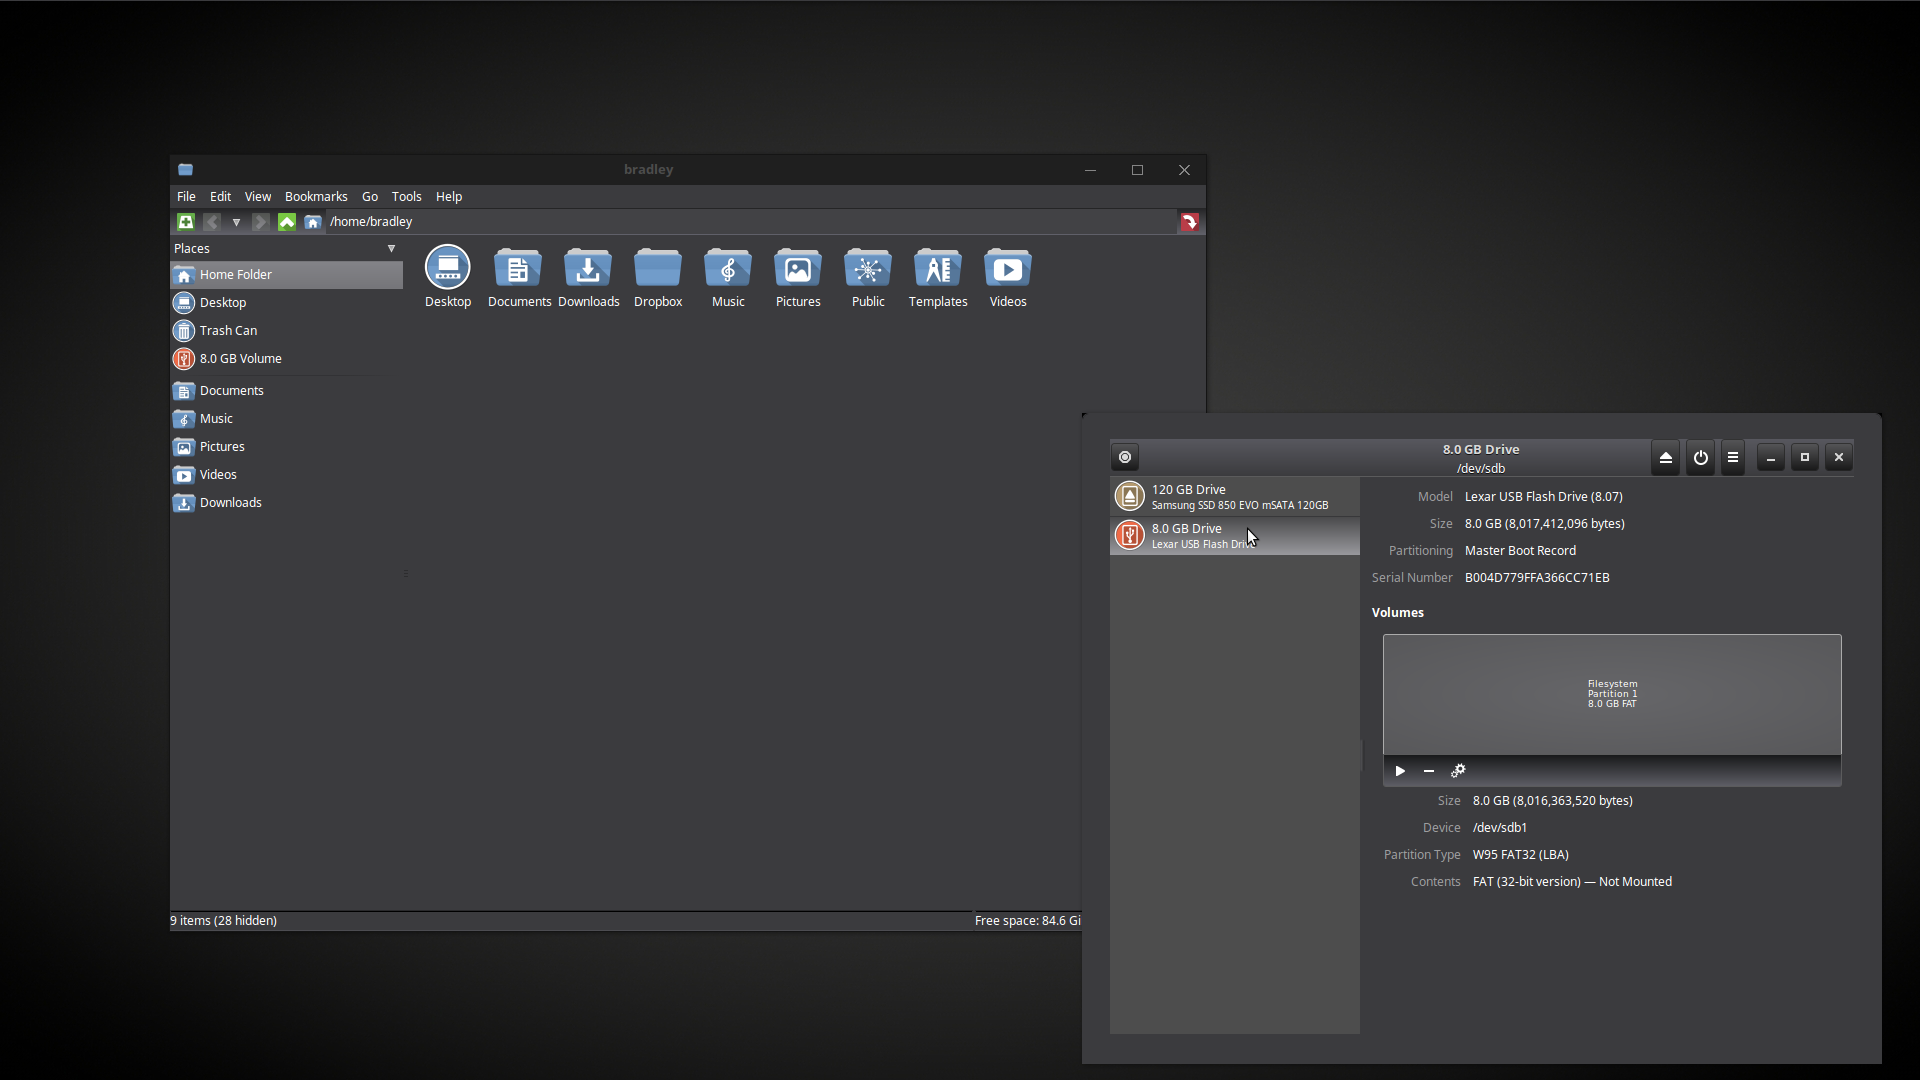The height and width of the screenshot is (1080, 1920).
Task: Open the Bookmarks menu
Action: click(316, 197)
